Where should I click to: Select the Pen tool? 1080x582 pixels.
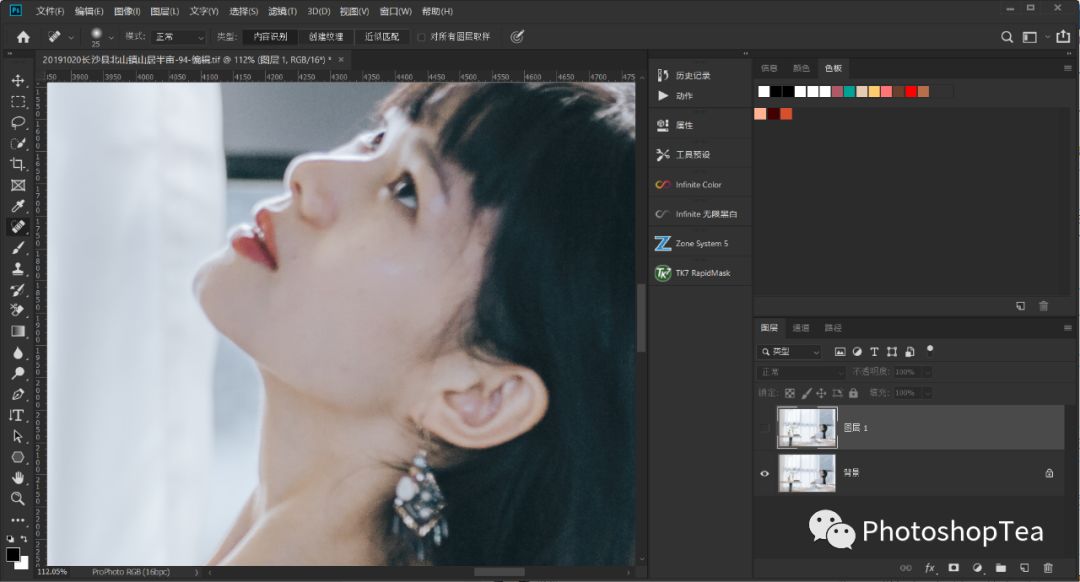click(x=18, y=394)
